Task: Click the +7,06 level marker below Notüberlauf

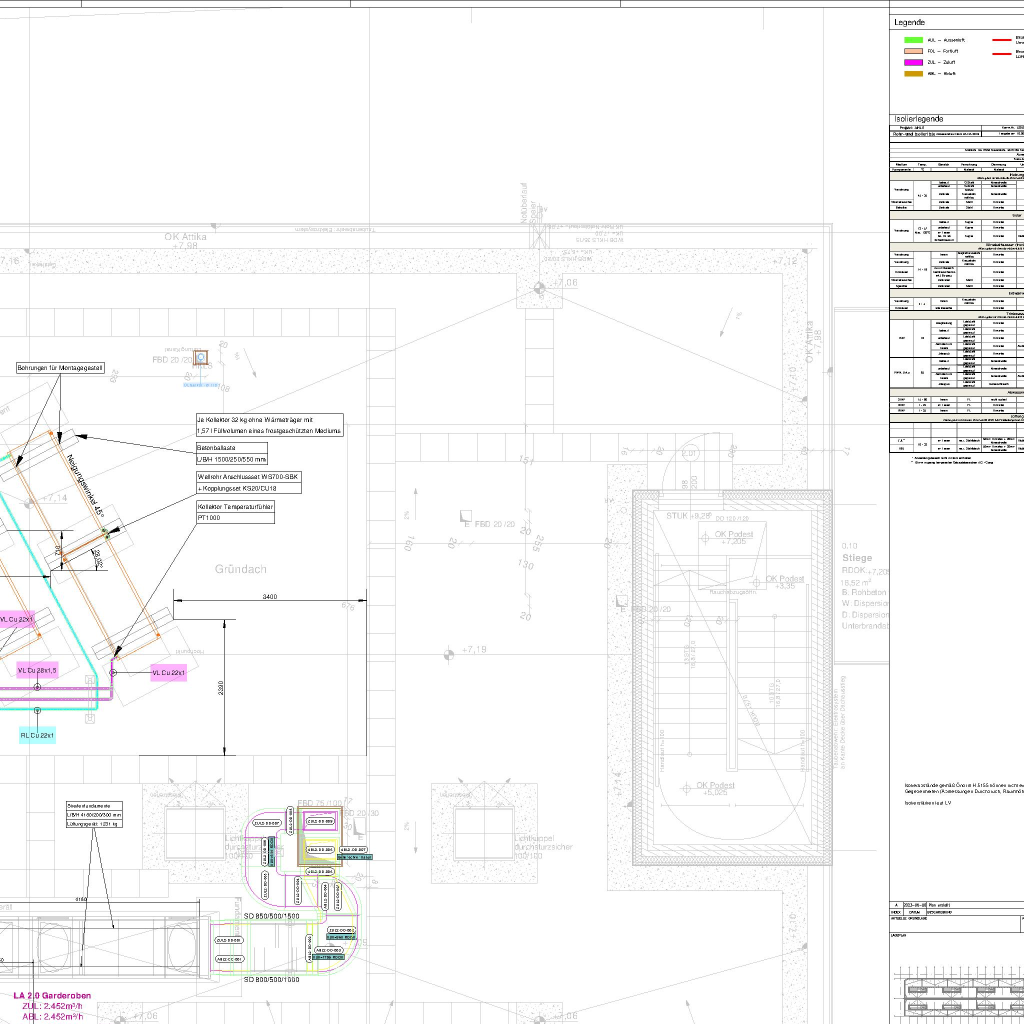Action: [541, 288]
